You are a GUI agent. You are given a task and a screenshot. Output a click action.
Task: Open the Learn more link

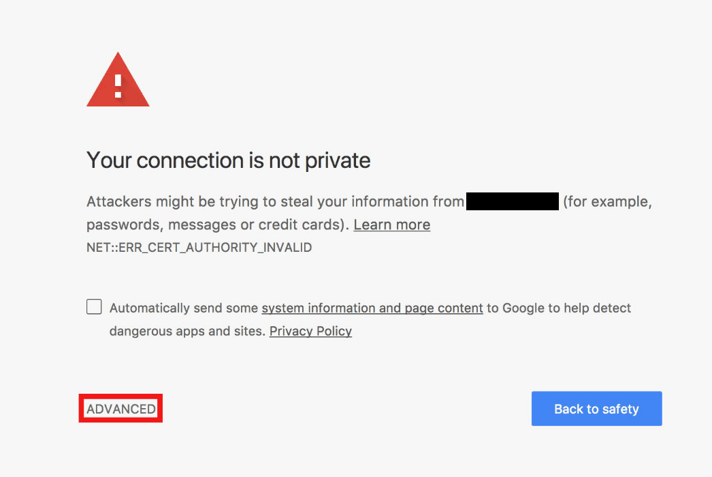click(x=392, y=224)
